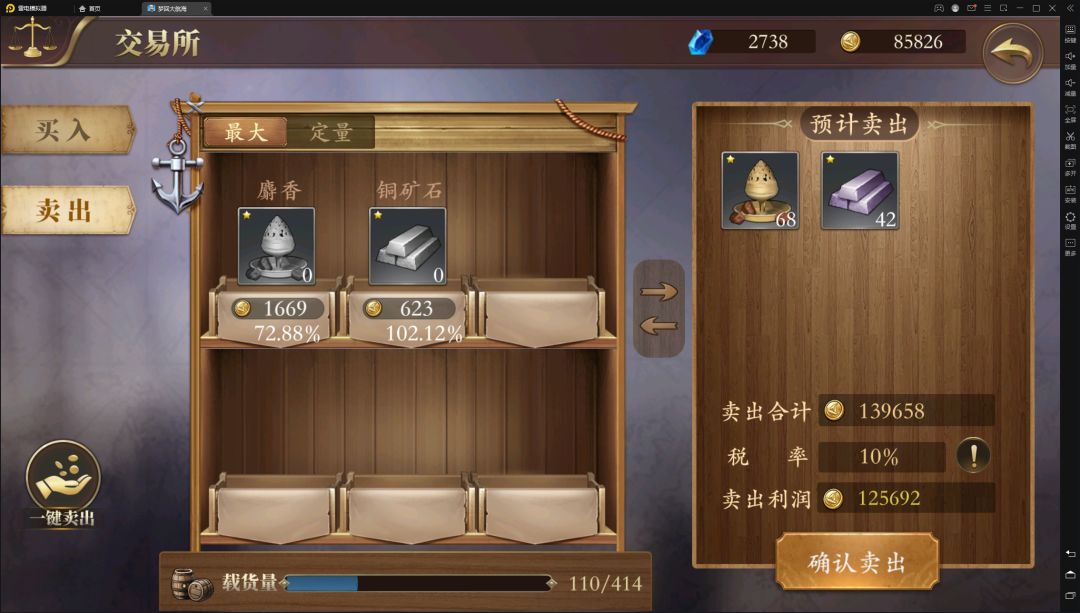Click the 载货量 cargo capacity bar

click(417, 583)
